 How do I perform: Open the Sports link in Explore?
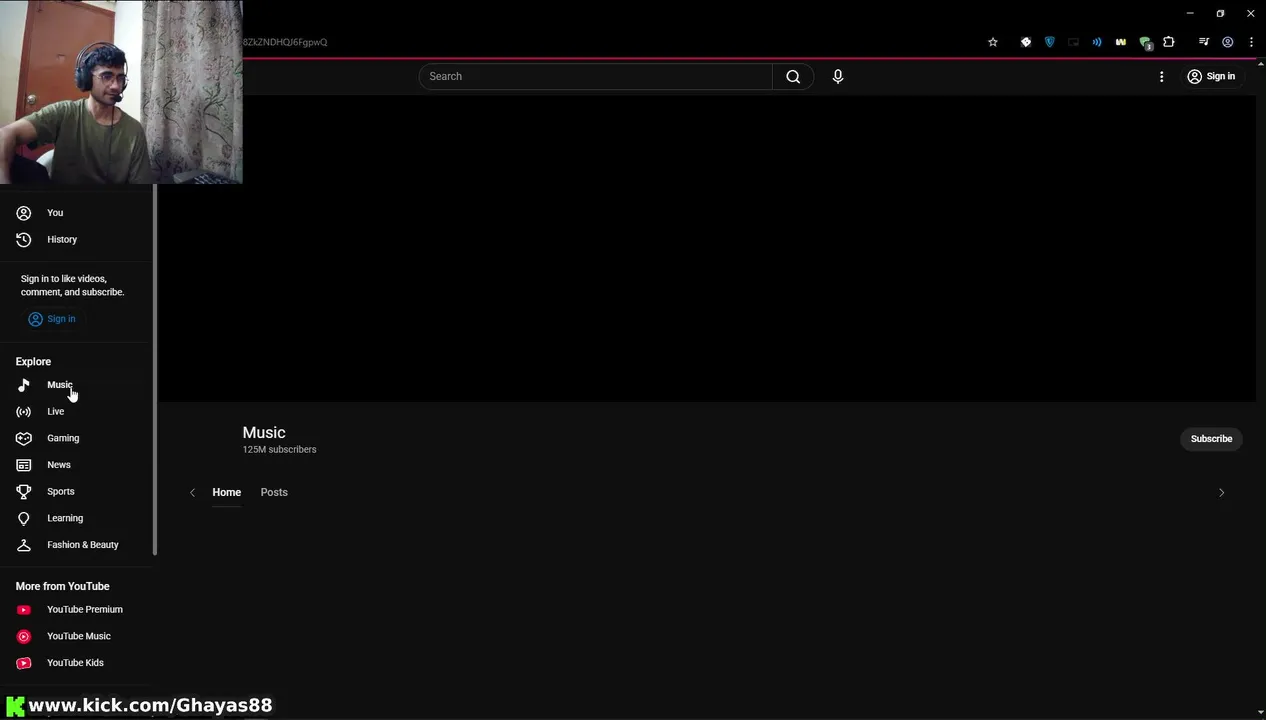61,492
